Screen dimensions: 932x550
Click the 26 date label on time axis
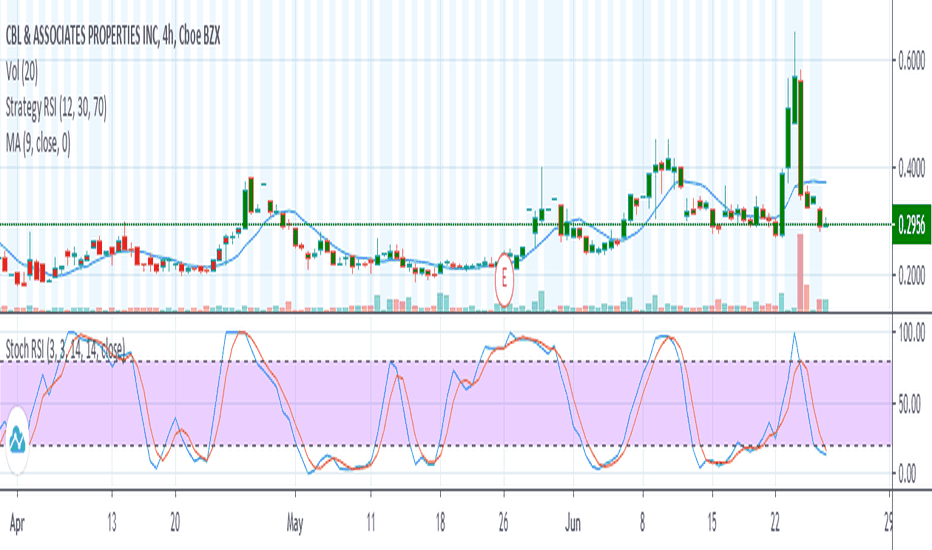click(x=503, y=523)
